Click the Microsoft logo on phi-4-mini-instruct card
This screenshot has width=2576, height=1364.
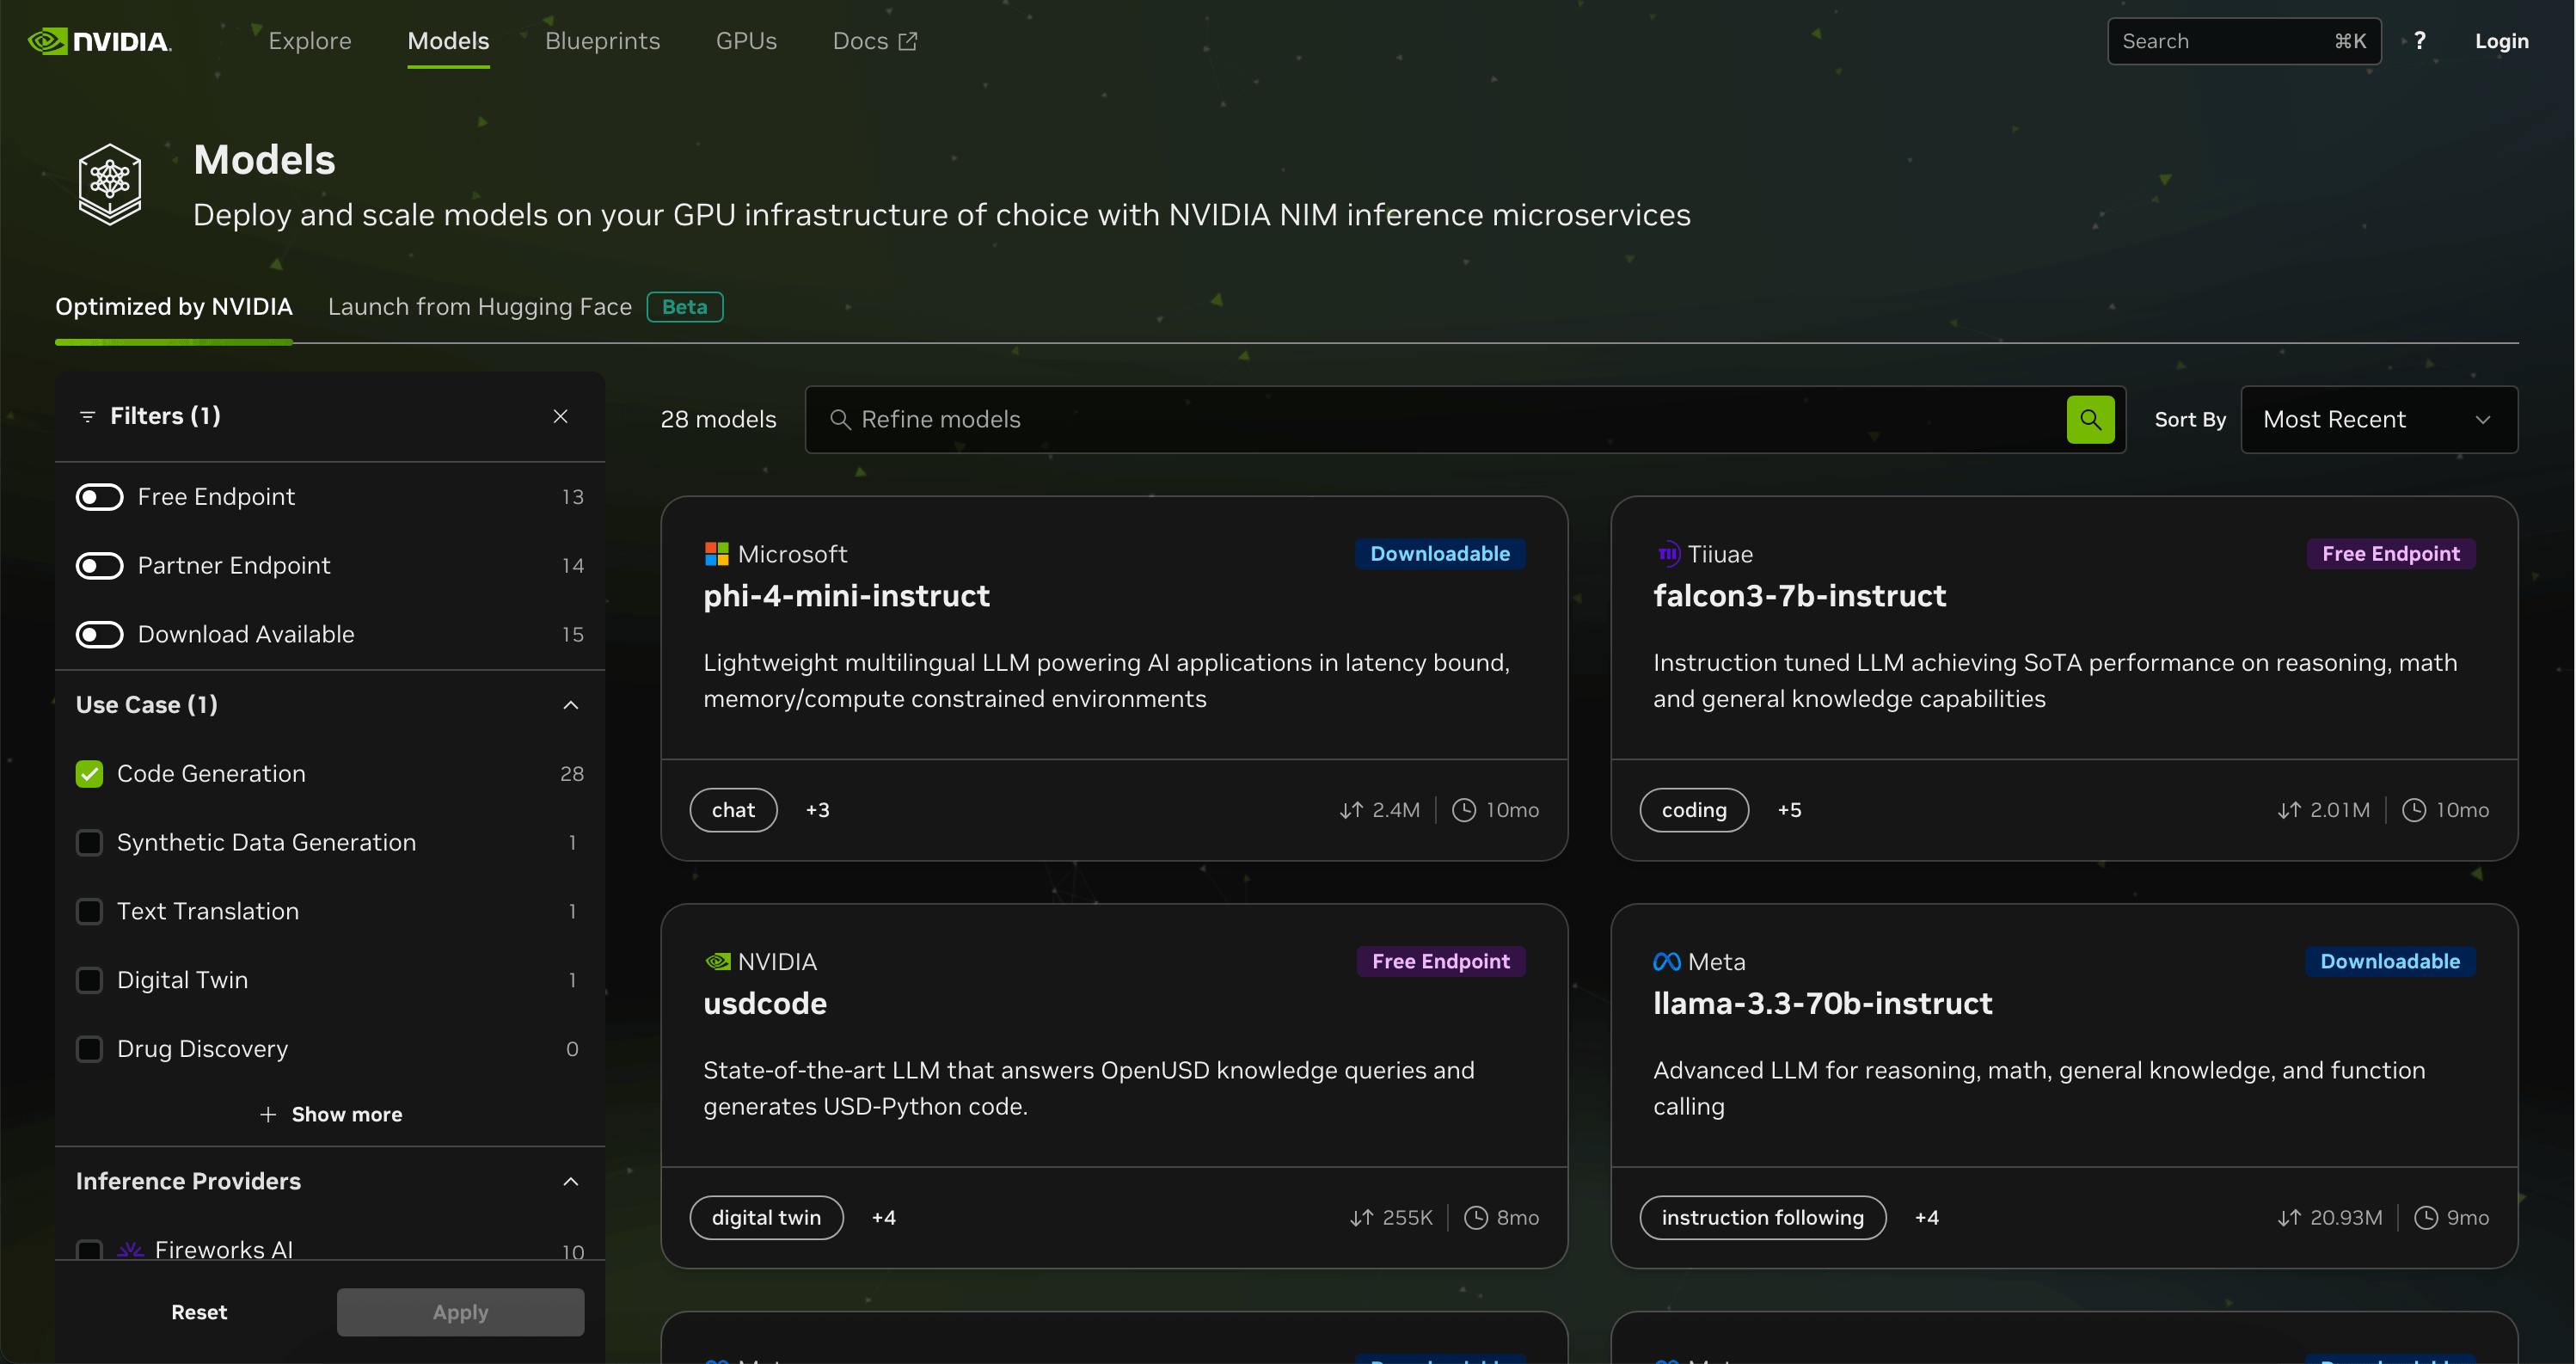716,554
